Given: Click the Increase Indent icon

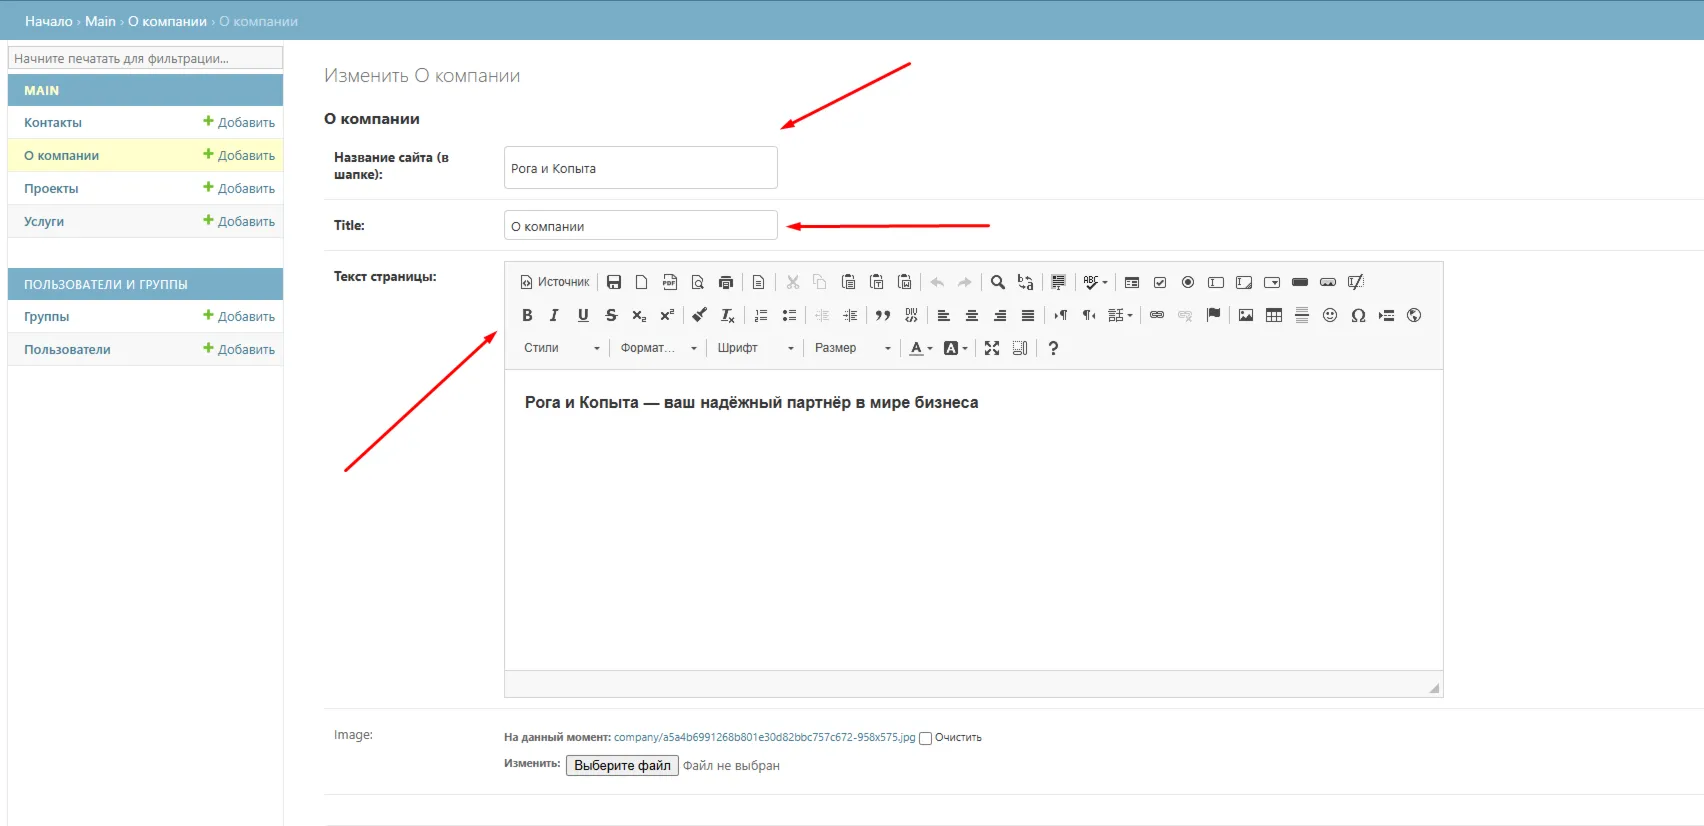Looking at the screenshot, I should coord(850,315).
